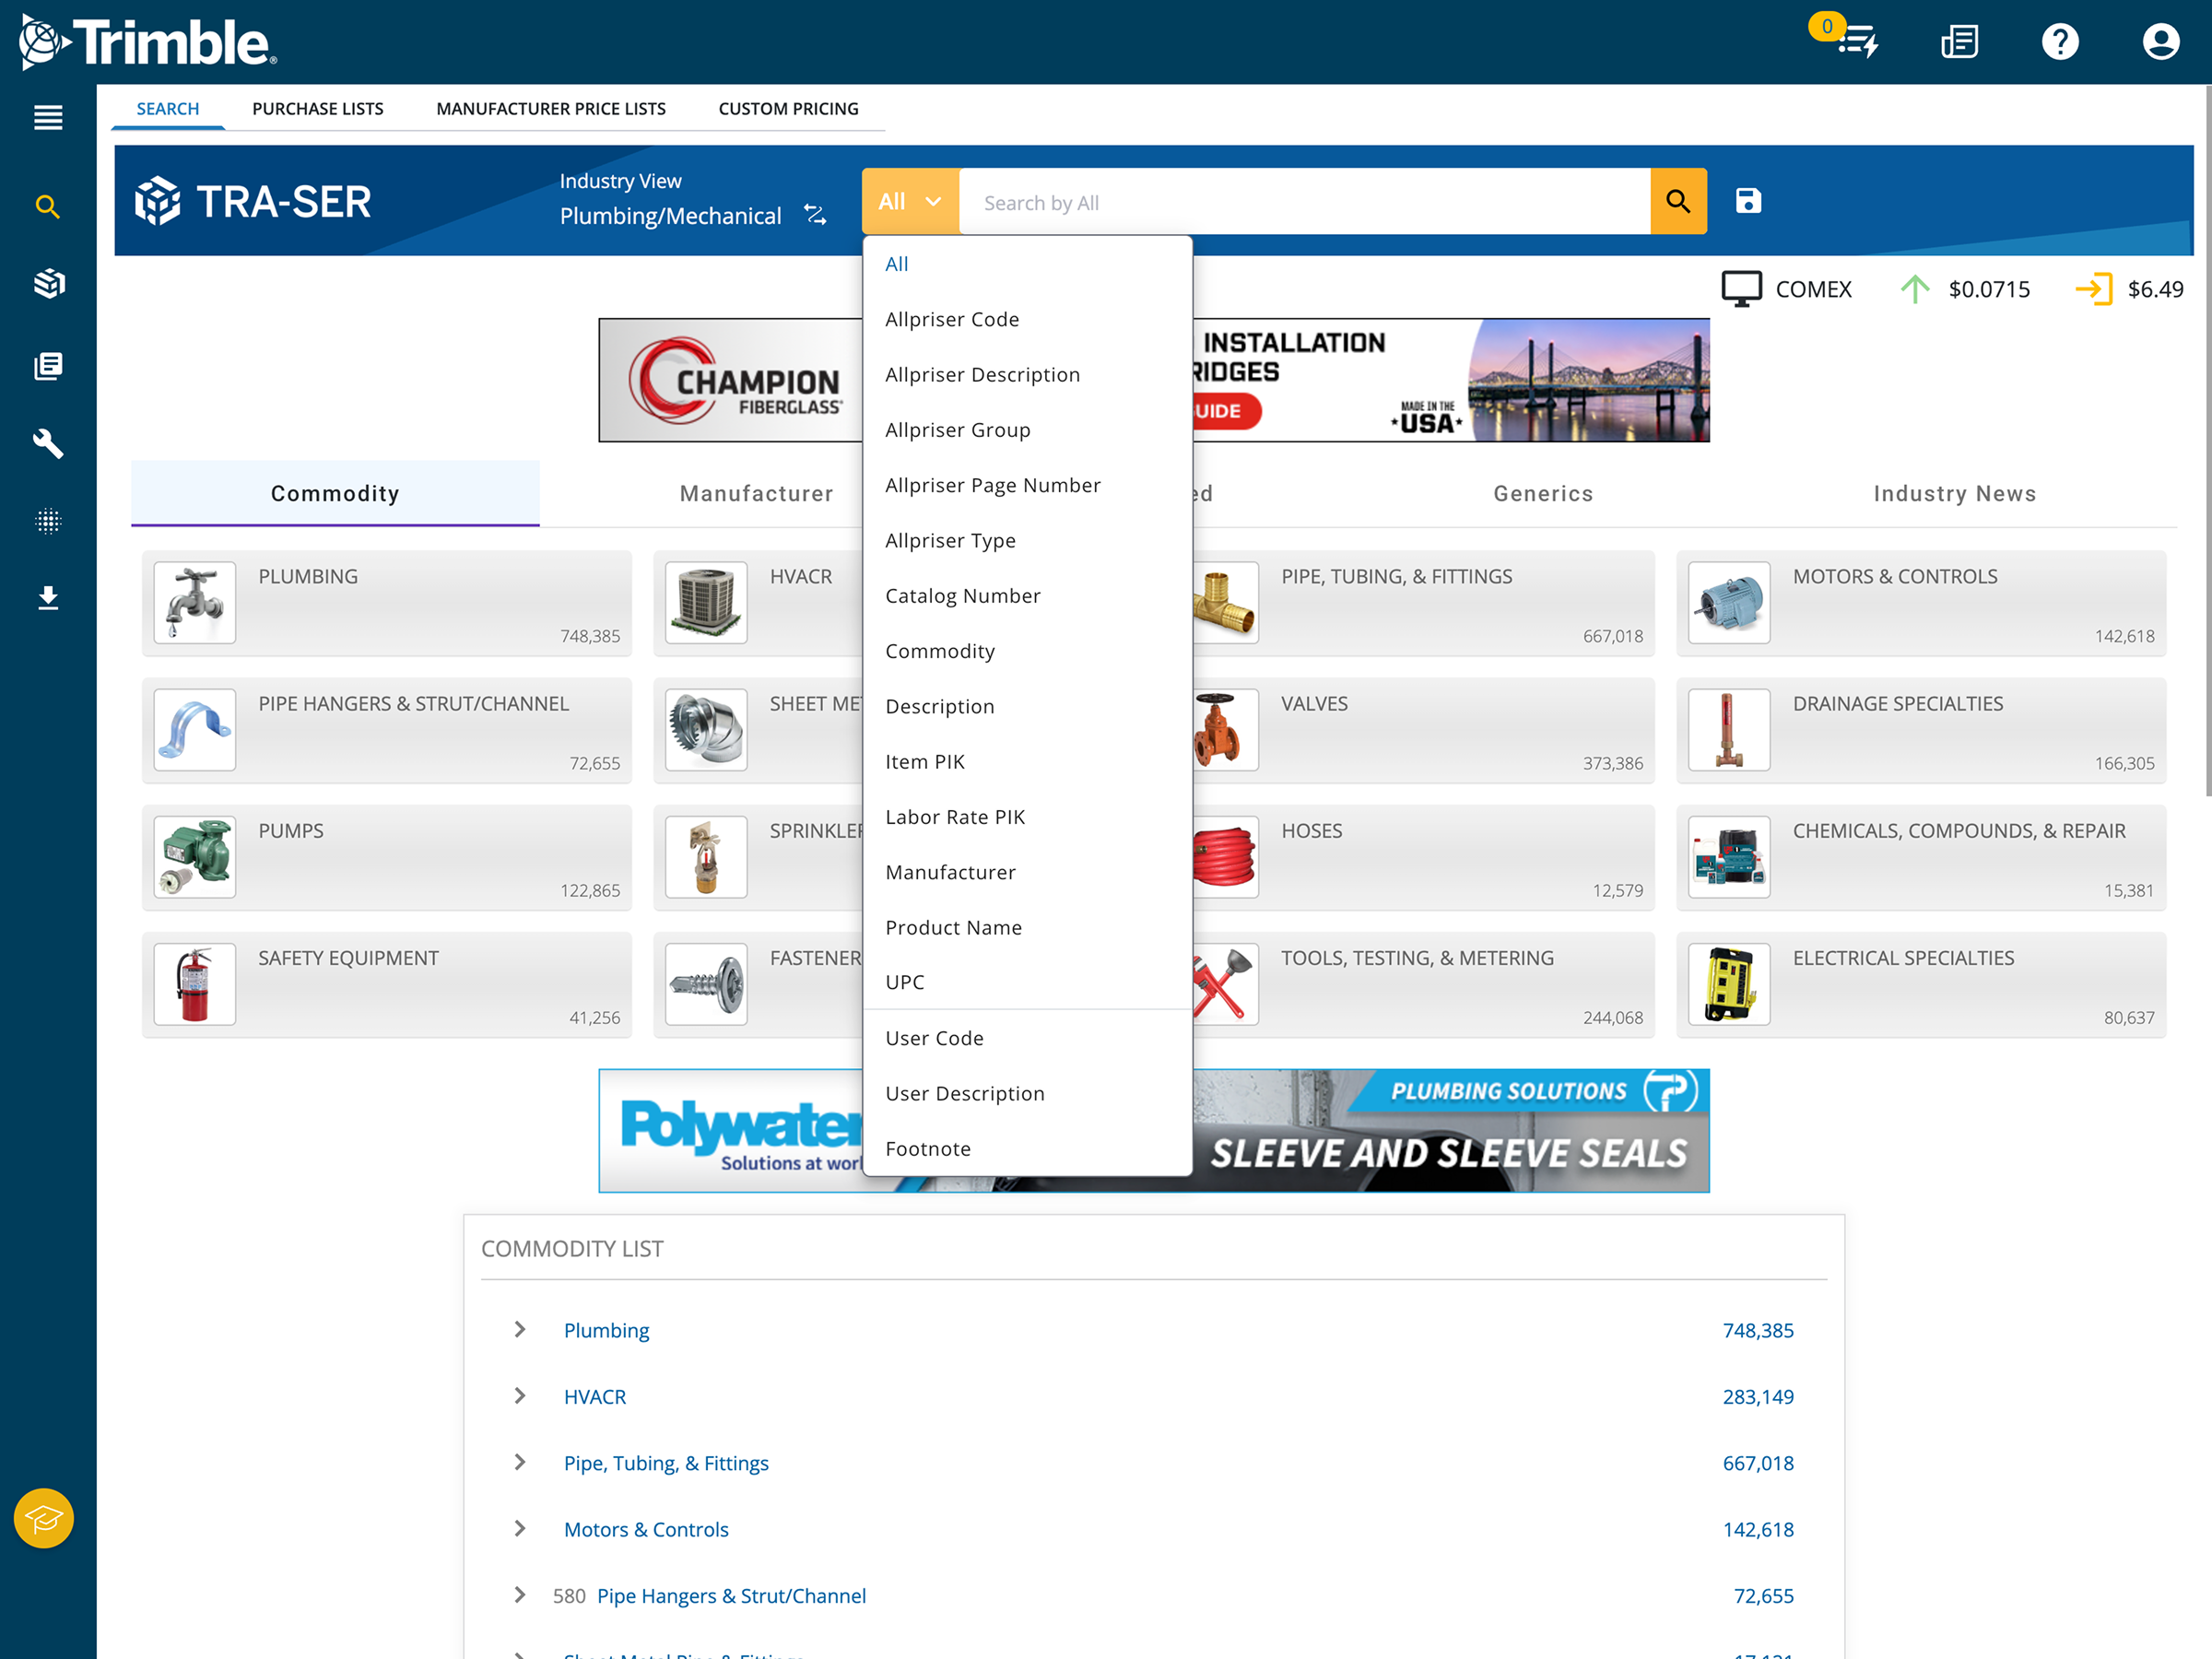Viewport: 2212px width, 1659px height.
Task: Open the graduation cap training button
Action: click(44, 1518)
